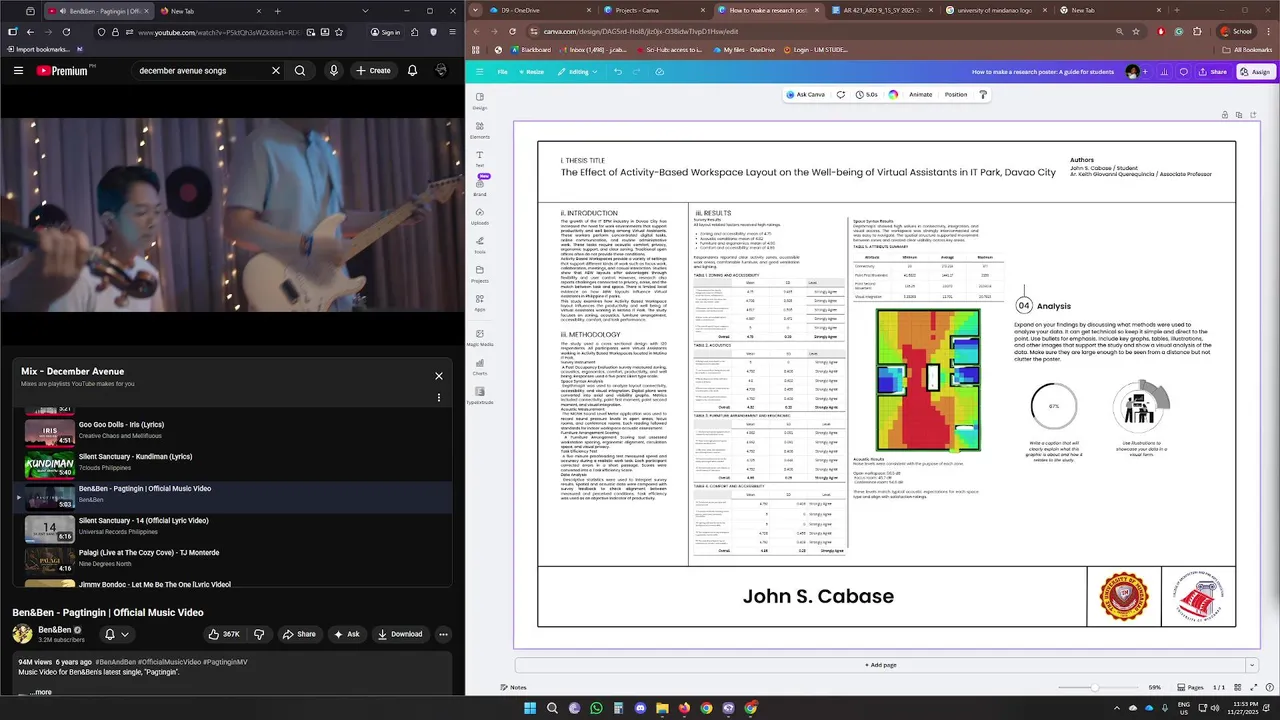Toggle the Ben&Ben channel notification bell dropdown
The height and width of the screenshot is (720, 1280).
pos(116,634)
